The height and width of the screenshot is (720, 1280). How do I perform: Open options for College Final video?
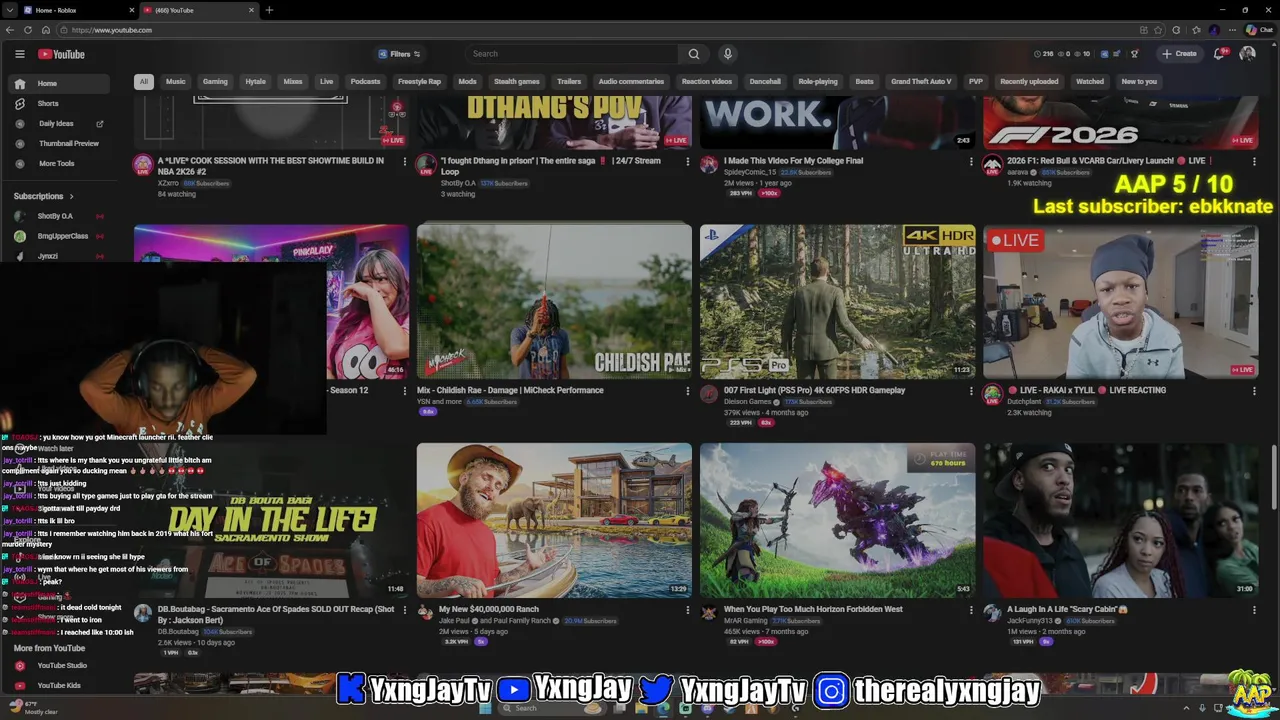pos(970,162)
